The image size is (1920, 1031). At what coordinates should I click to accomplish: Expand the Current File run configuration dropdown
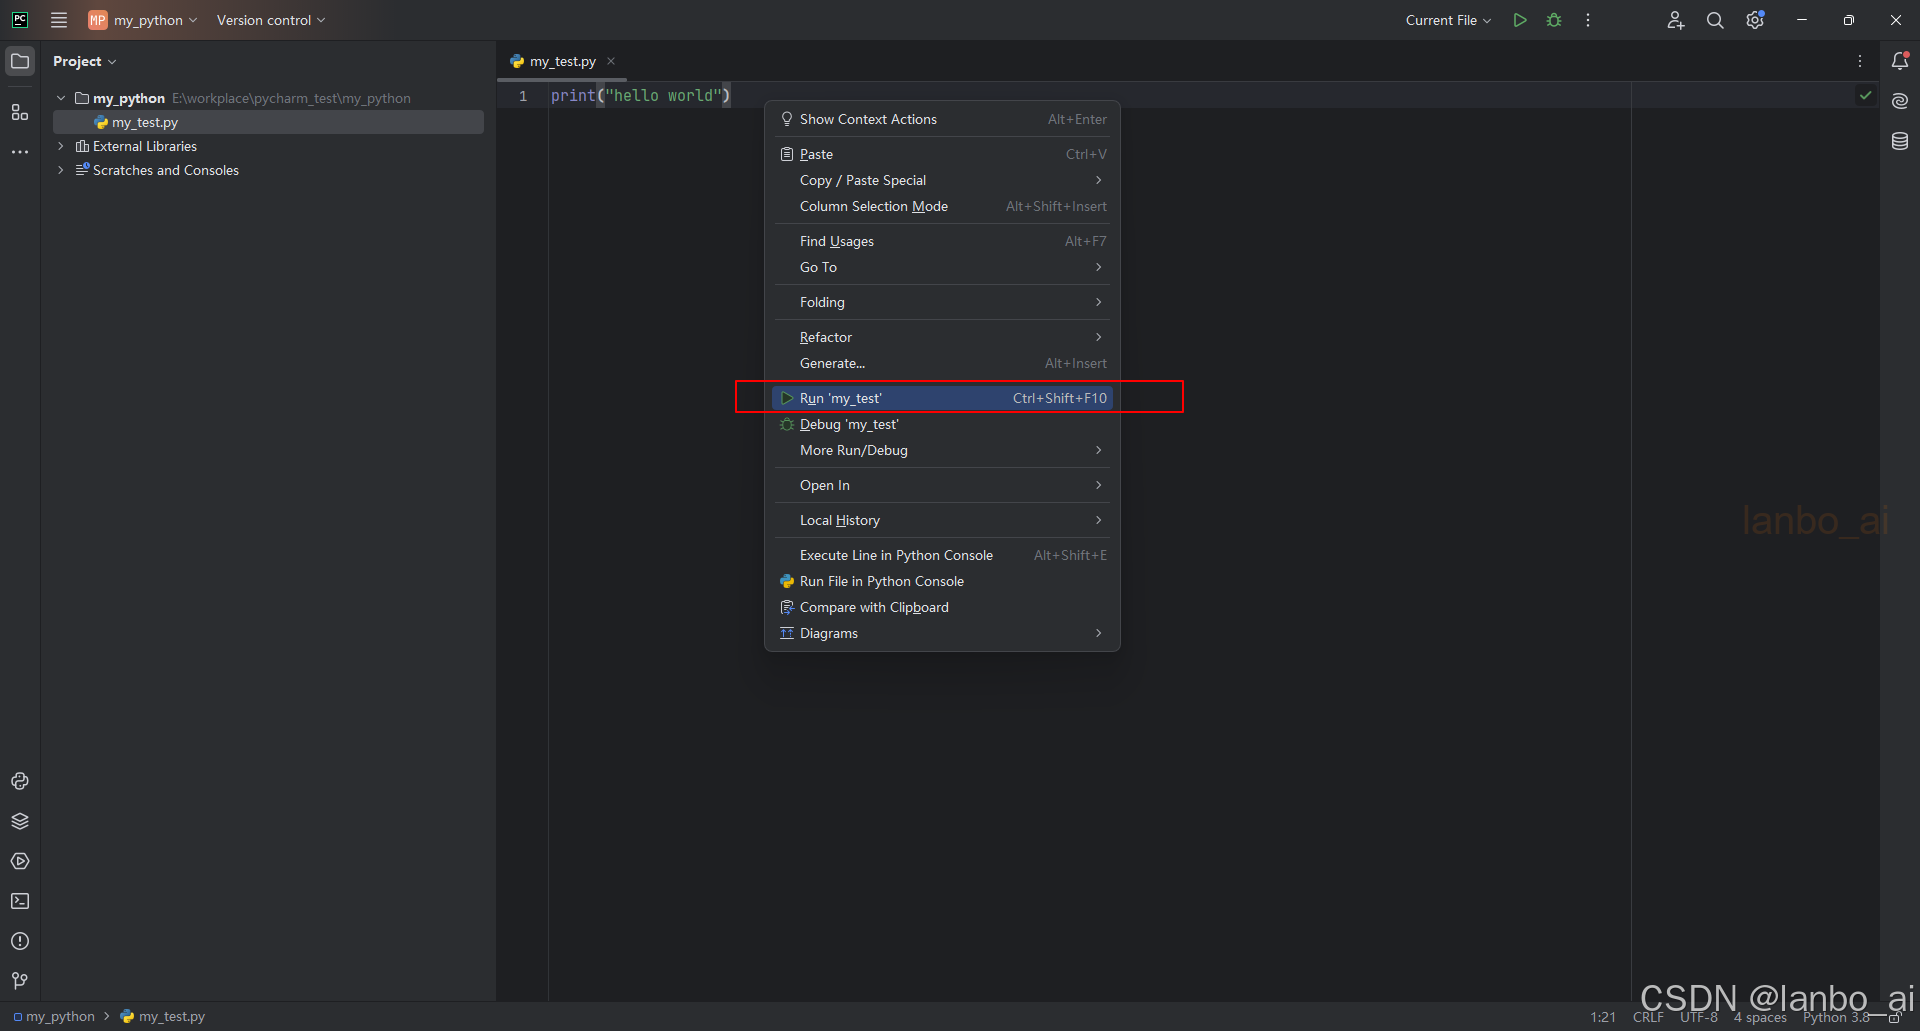pos(1448,20)
